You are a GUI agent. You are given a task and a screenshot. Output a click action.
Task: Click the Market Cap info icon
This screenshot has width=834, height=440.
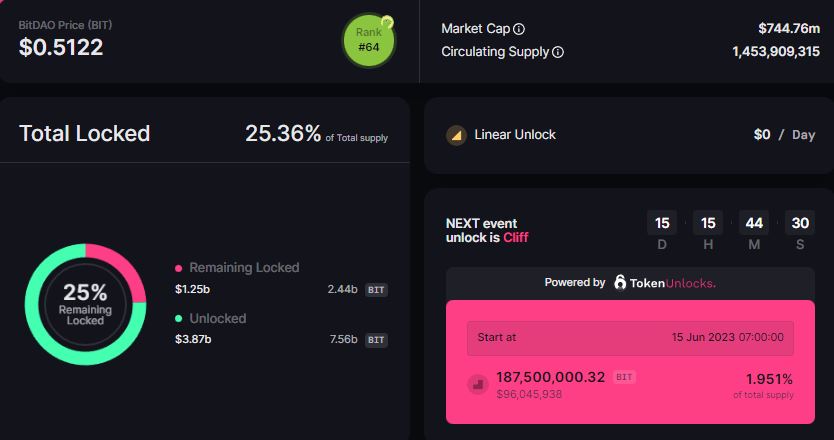click(x=519, y=29)
